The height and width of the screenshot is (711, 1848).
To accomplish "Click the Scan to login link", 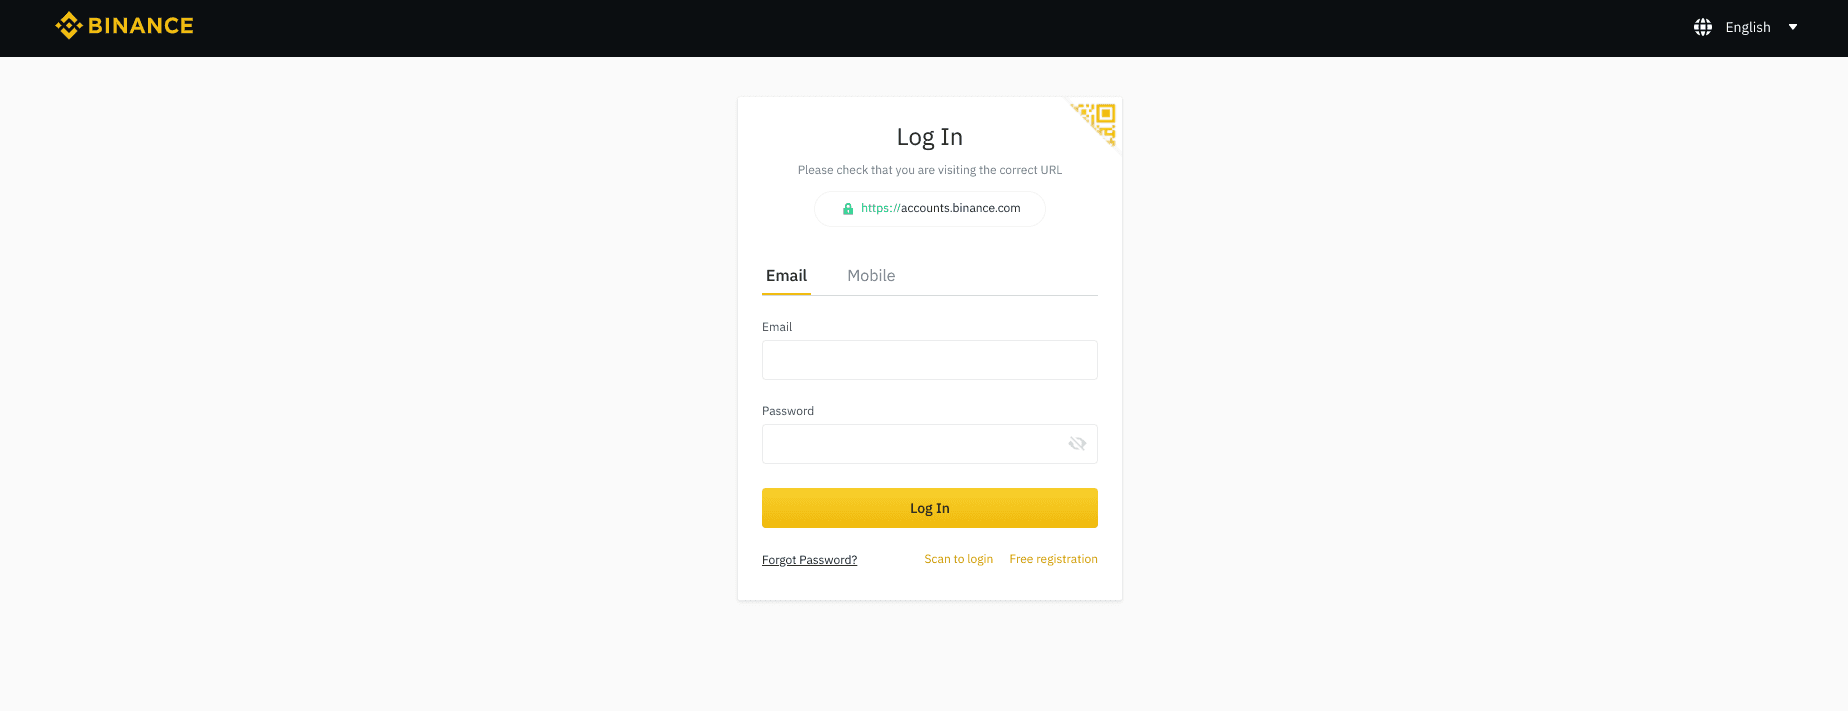I will 958,559.
